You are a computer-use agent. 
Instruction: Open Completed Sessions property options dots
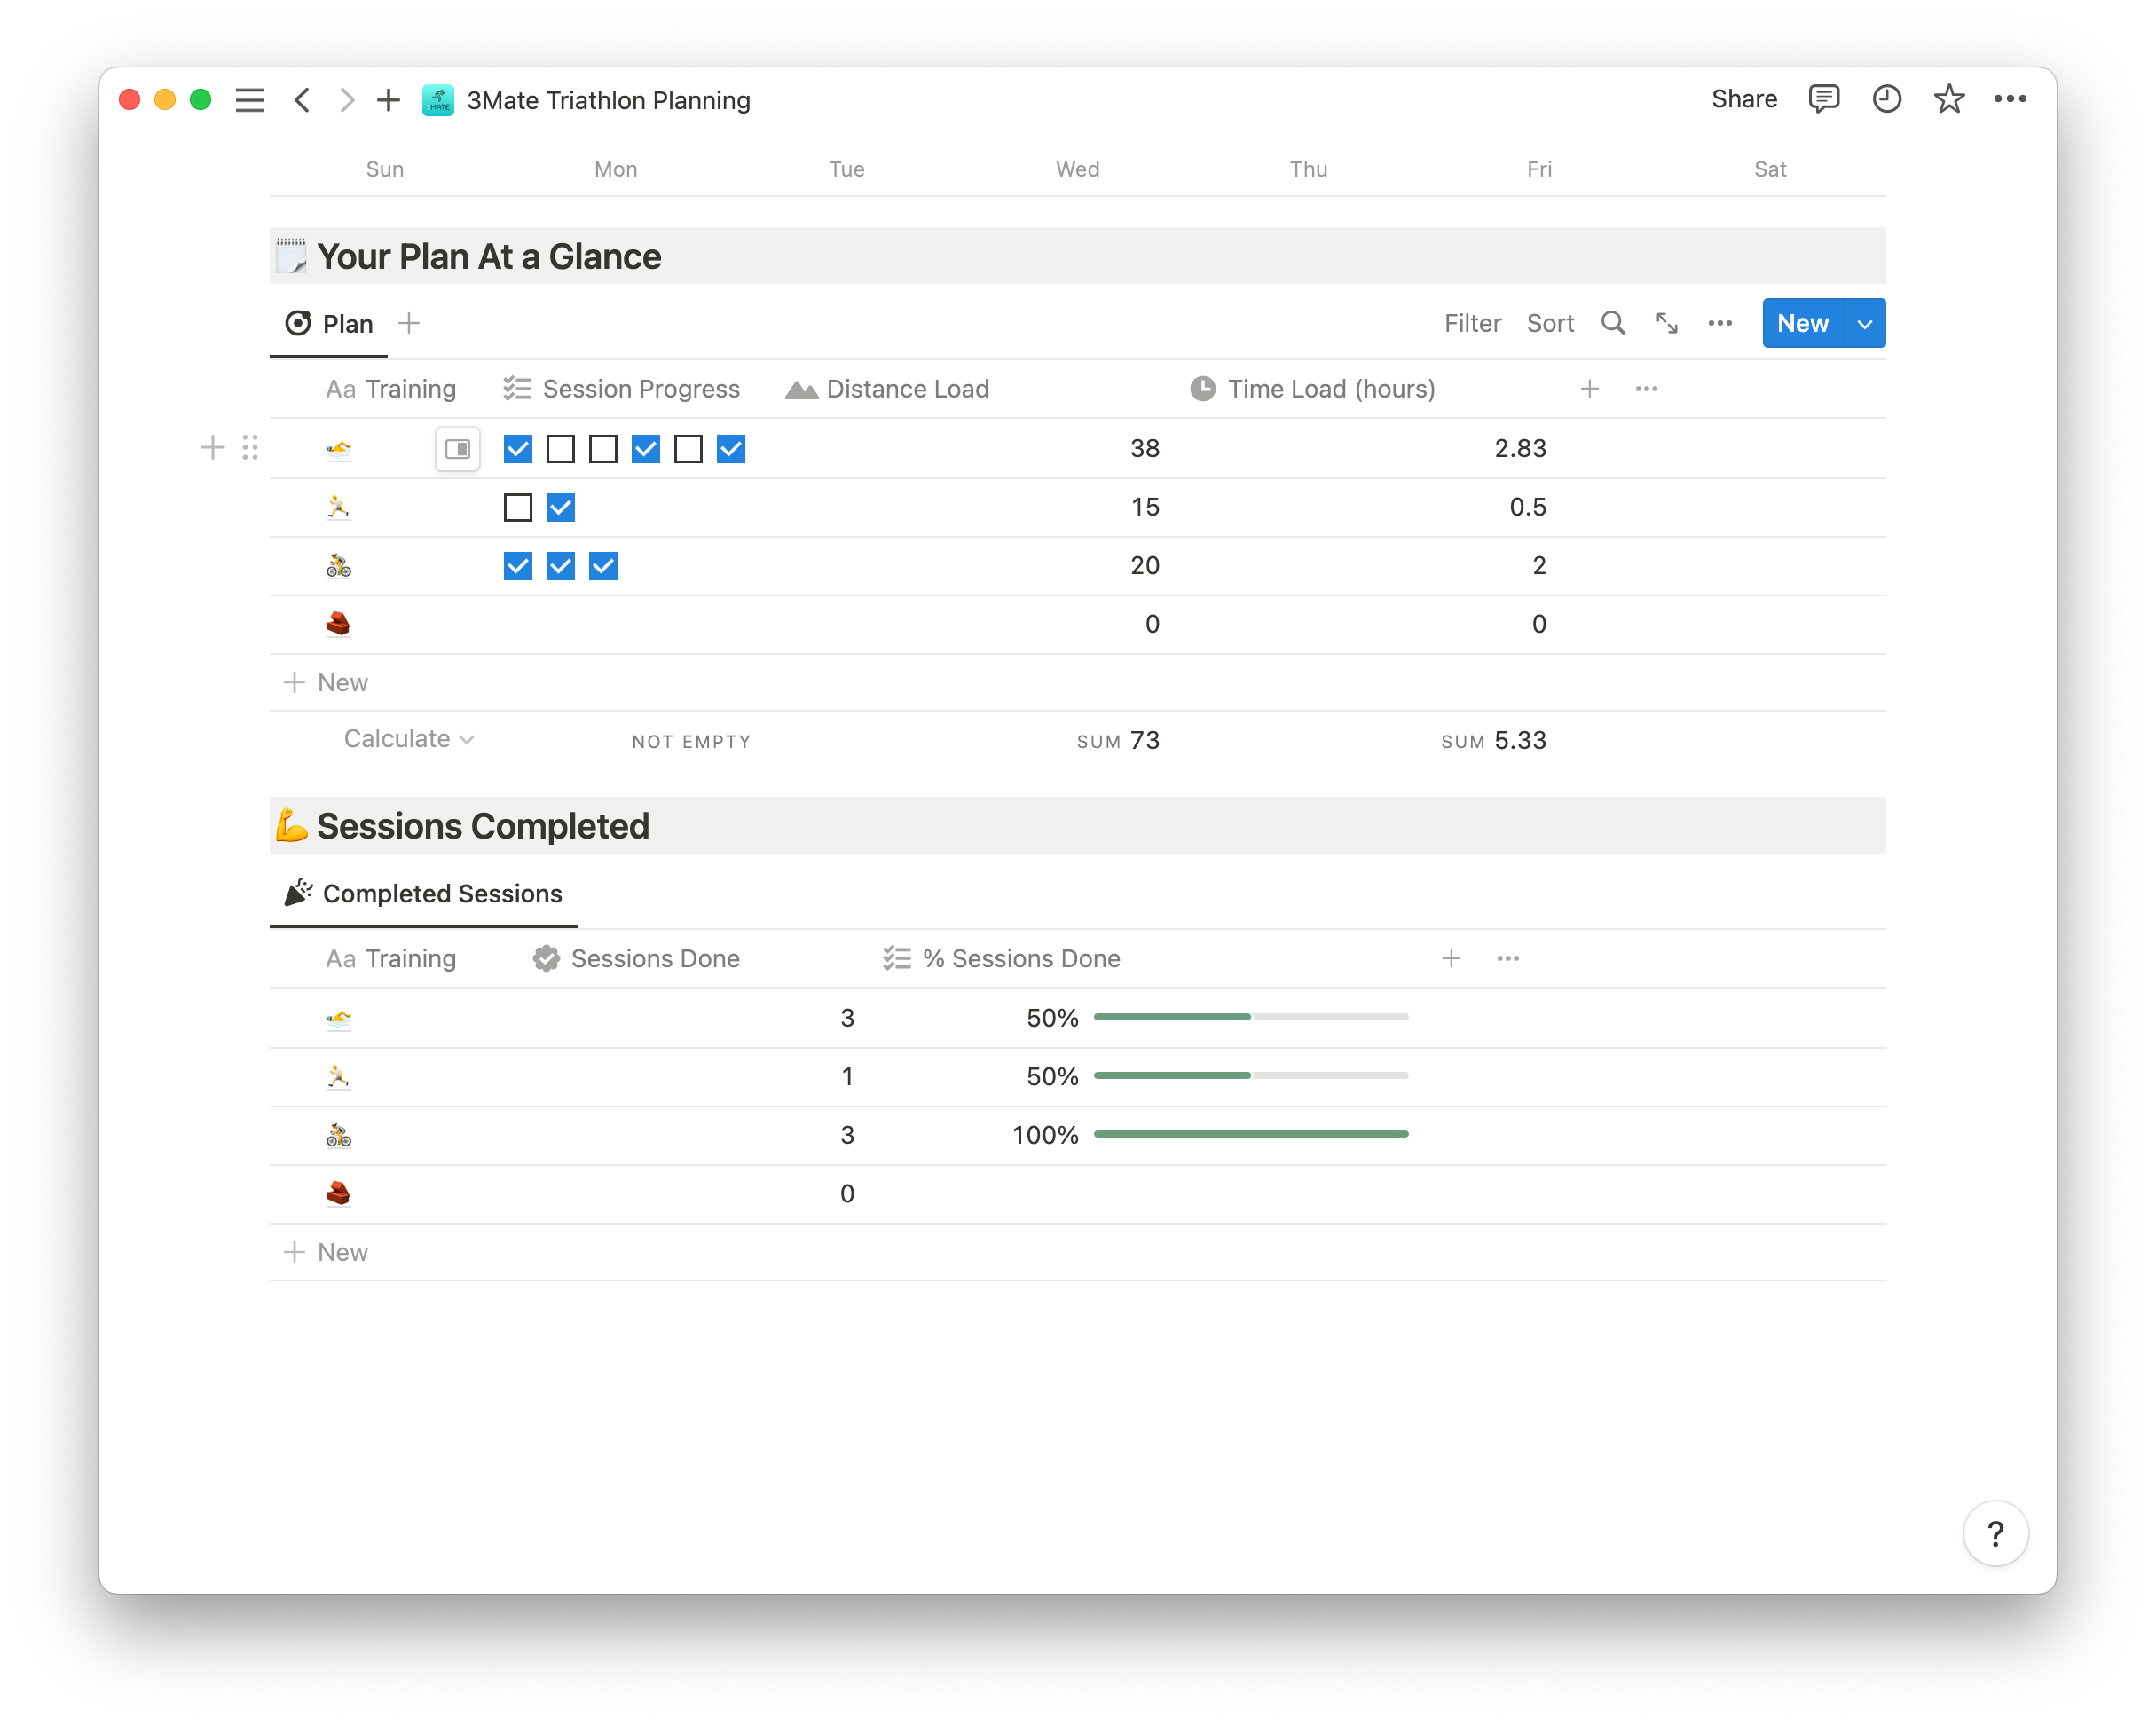(x=1508, y=959)
